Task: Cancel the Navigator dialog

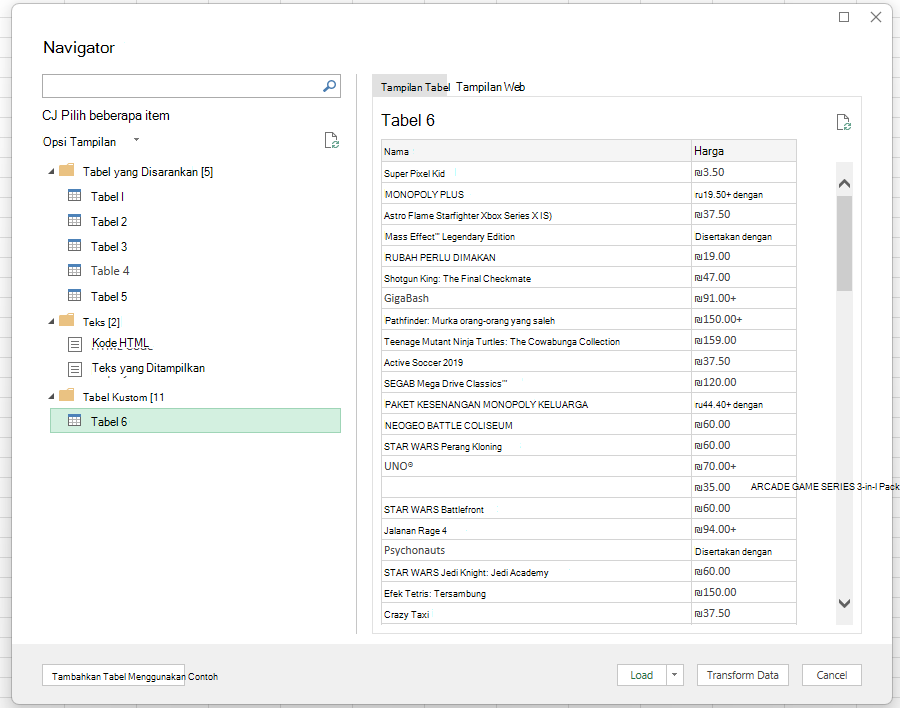Action: [x=832, y=675]
